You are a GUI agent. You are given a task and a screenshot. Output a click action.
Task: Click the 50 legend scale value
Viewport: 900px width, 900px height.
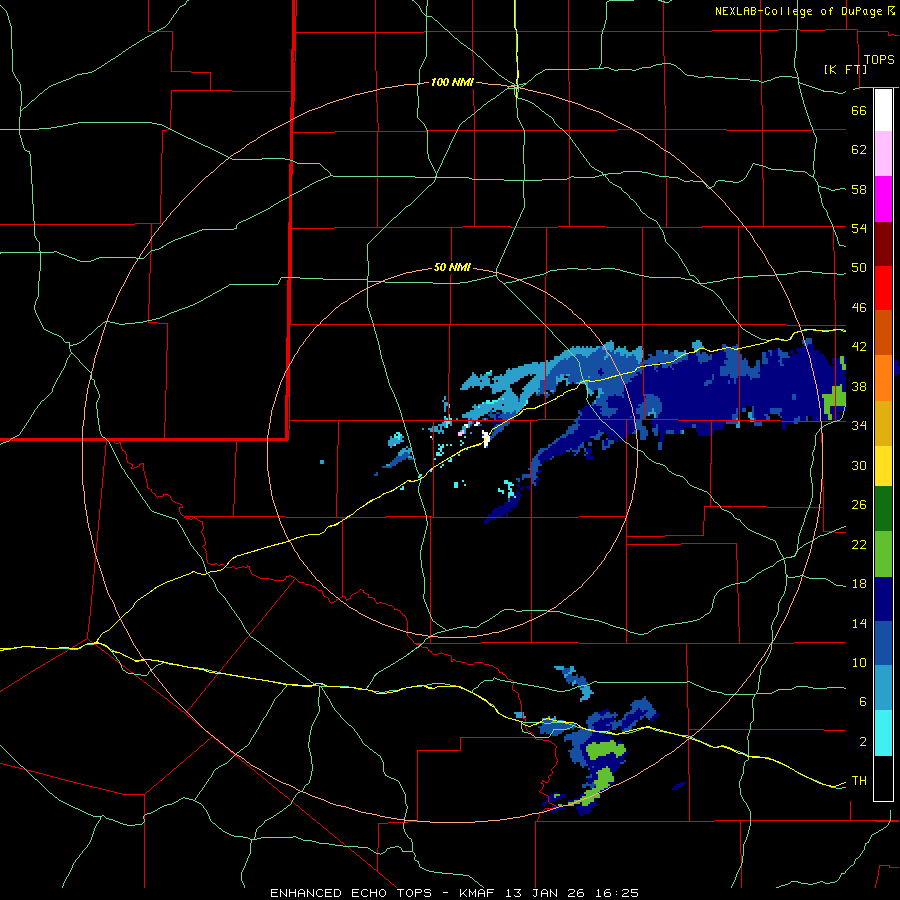(859, 268)
